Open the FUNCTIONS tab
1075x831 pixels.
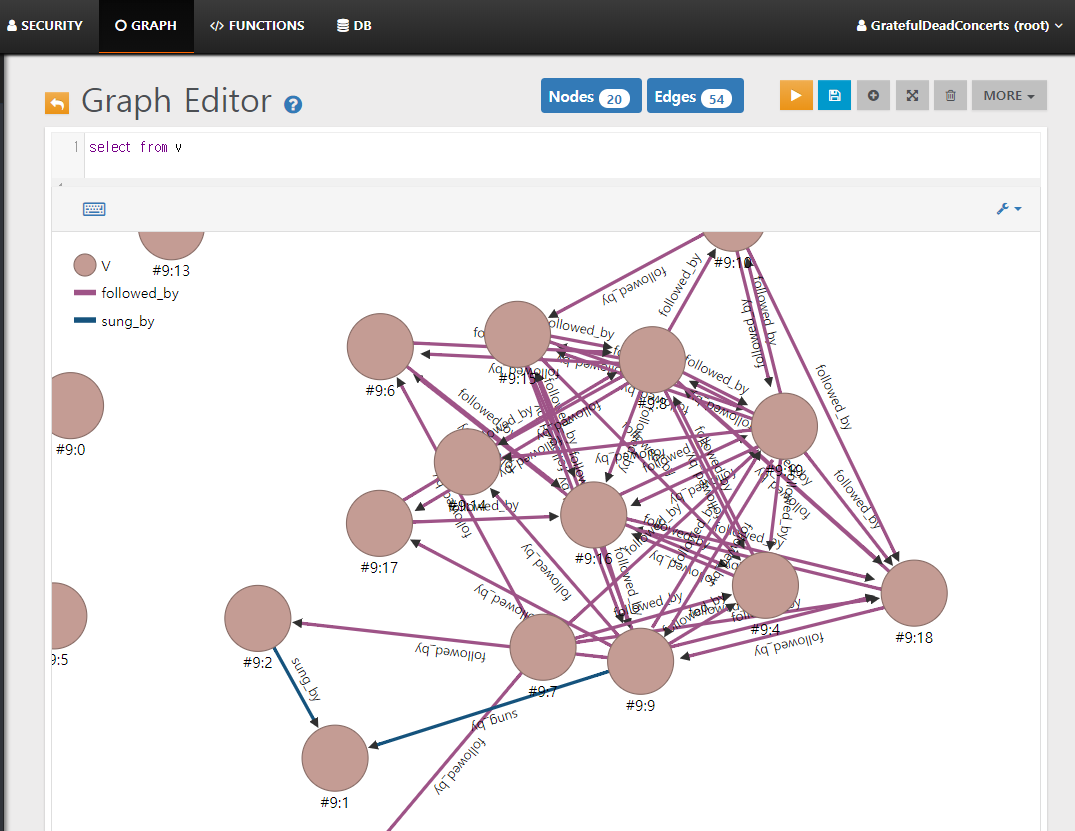(257, 25)
